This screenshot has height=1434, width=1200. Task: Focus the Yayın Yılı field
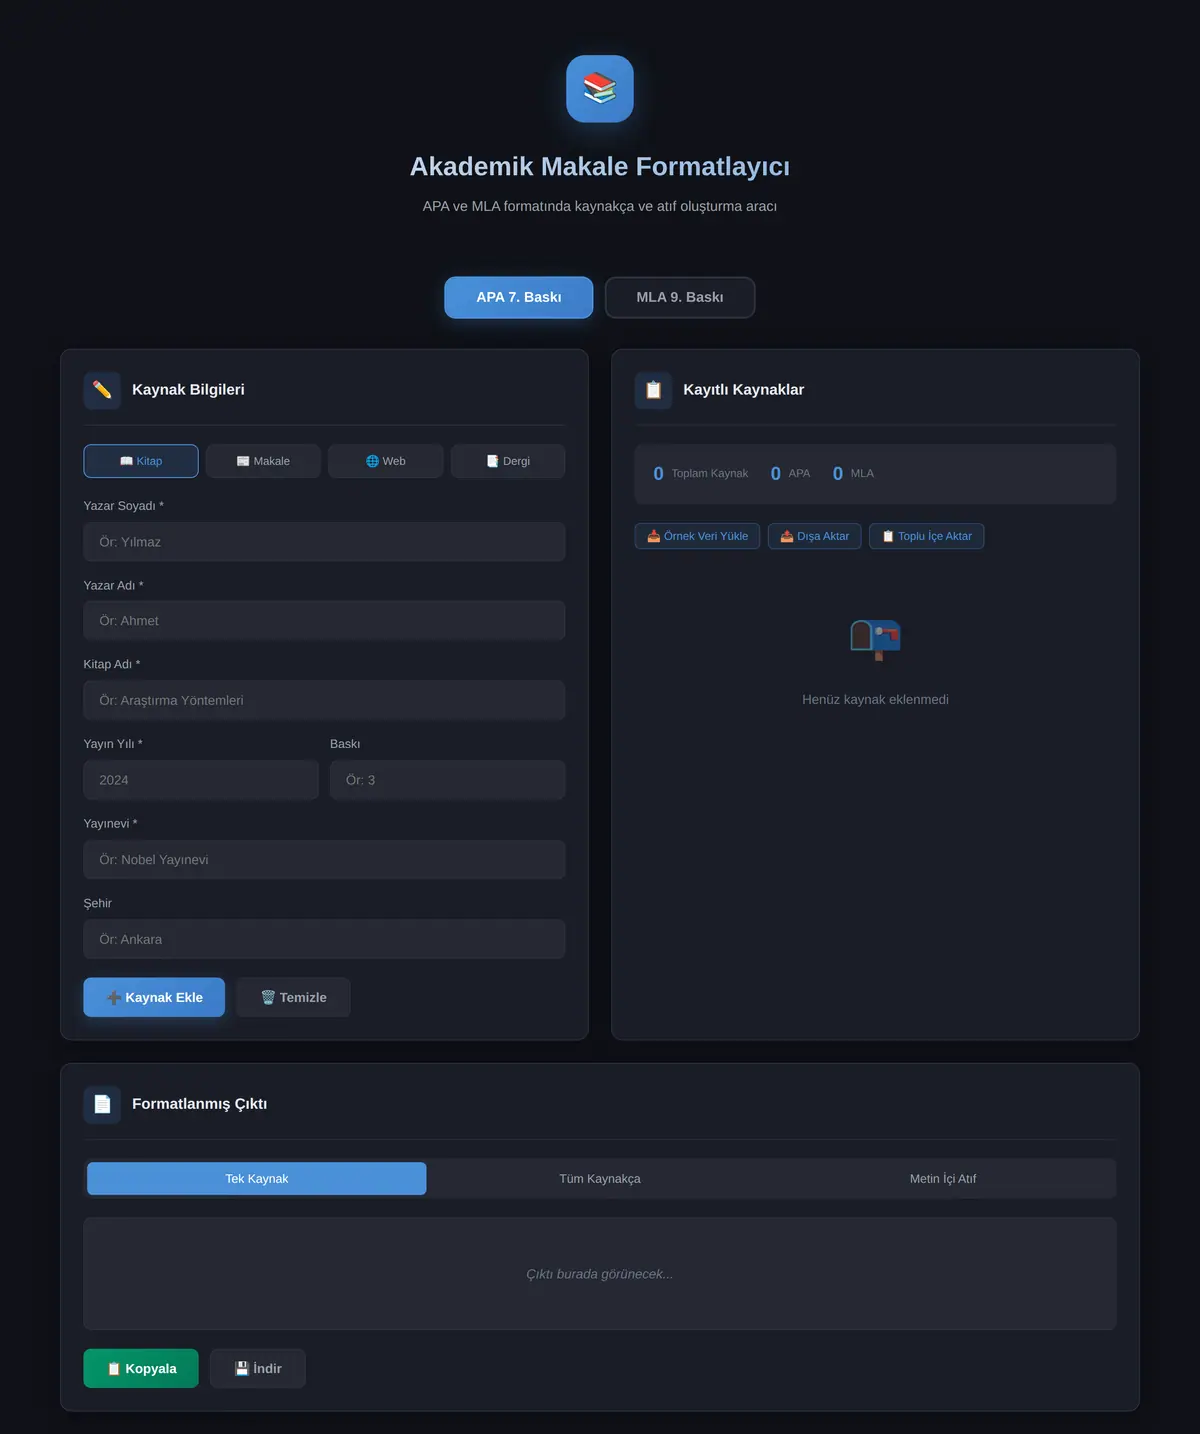(201, 780)
